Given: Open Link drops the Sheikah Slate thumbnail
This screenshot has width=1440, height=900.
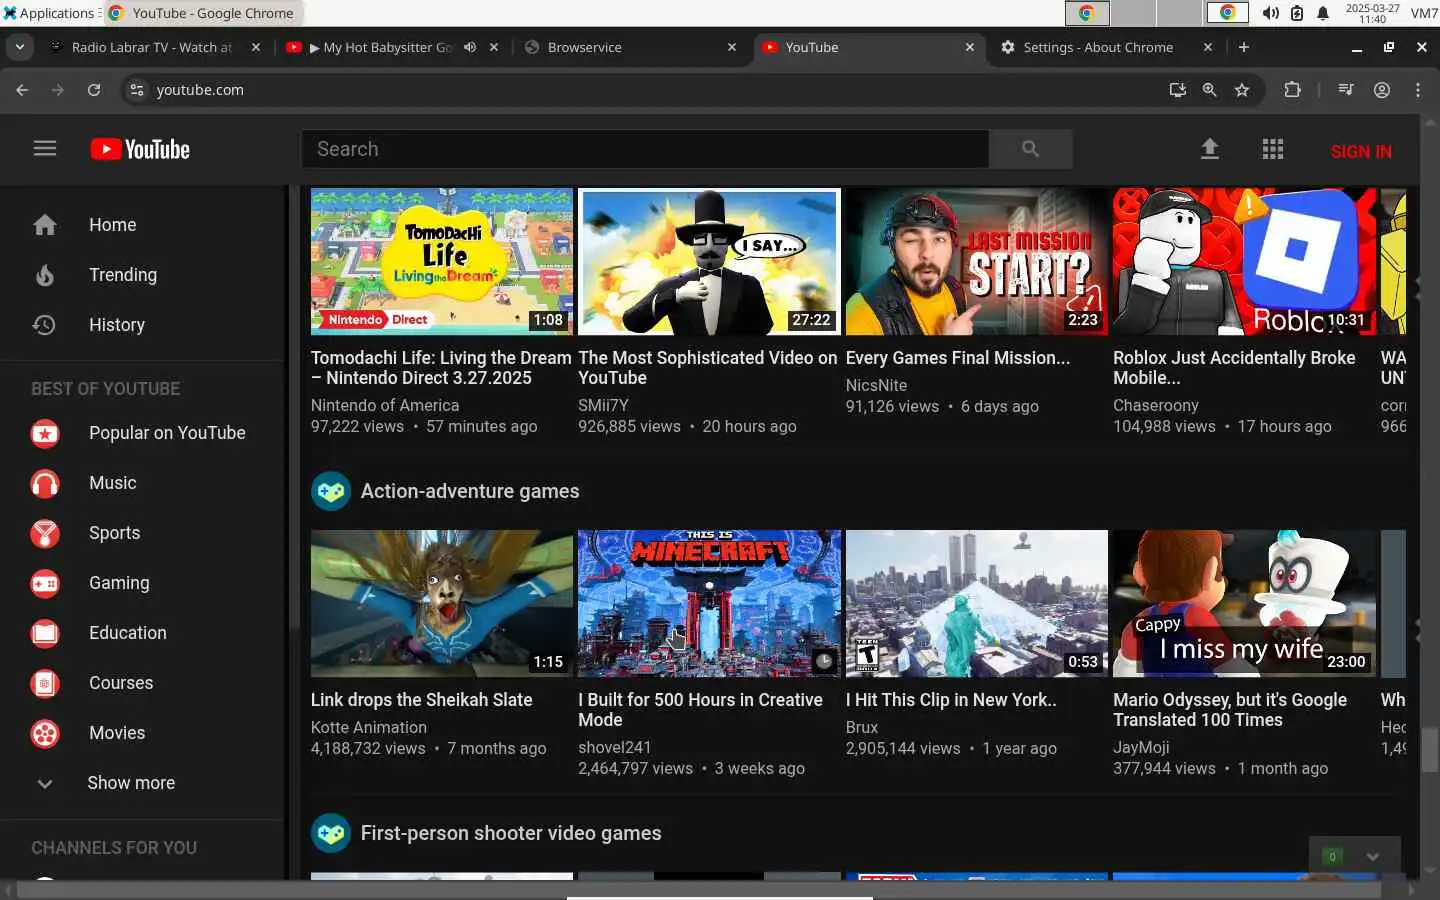Looking at the screenshot, I should tap(442, 604).
